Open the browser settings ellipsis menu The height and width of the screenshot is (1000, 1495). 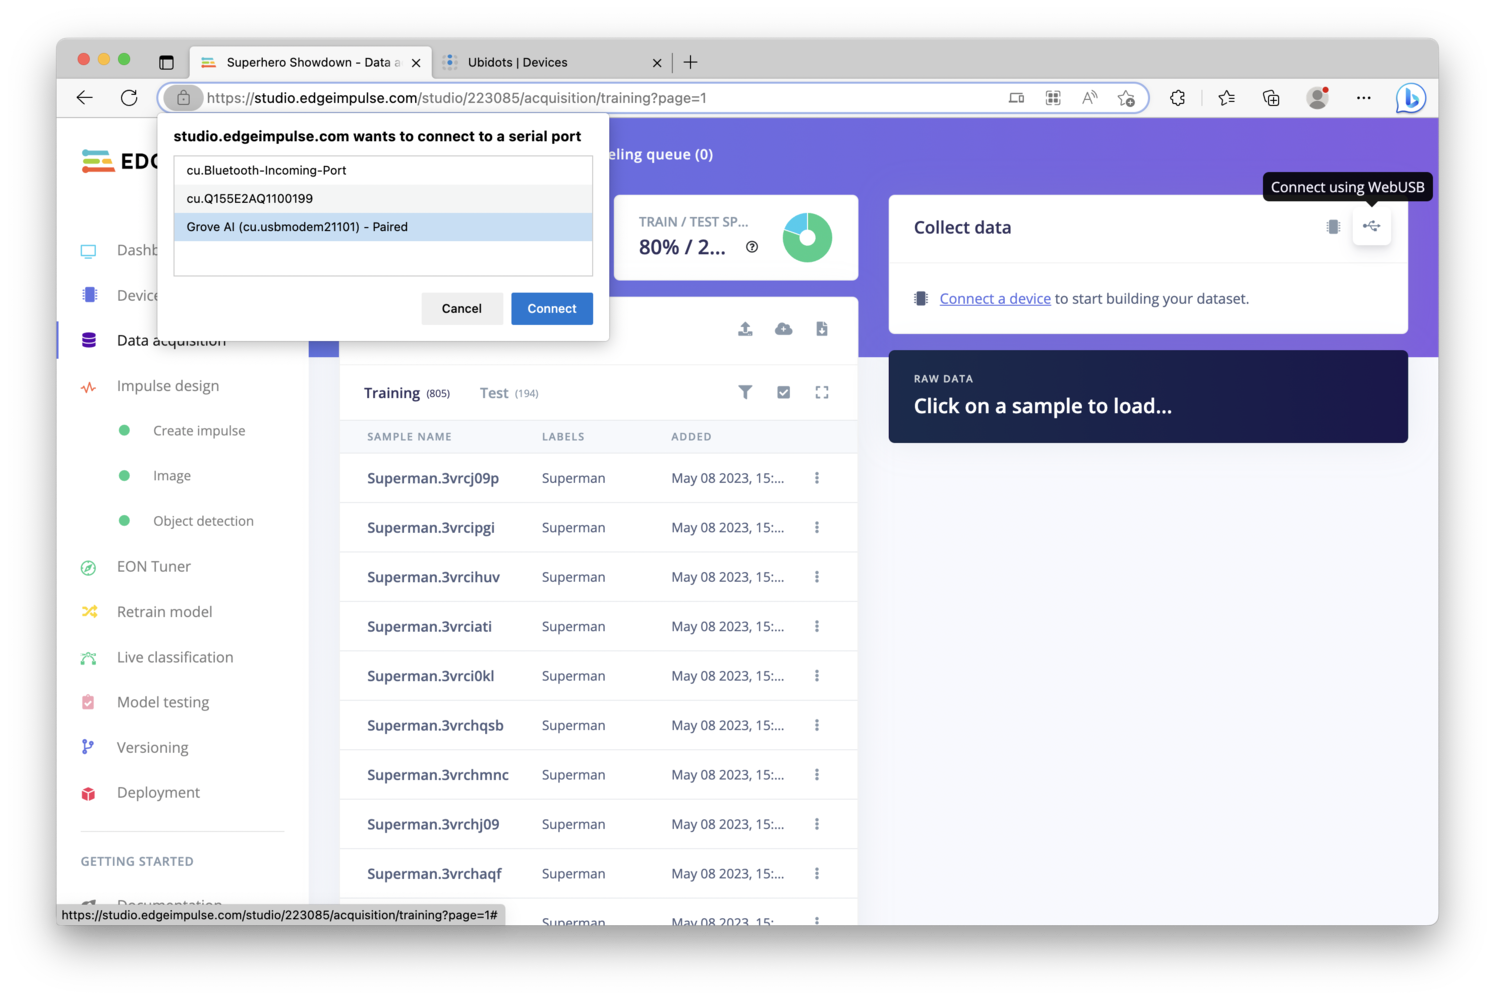(x=1364, y=98)
